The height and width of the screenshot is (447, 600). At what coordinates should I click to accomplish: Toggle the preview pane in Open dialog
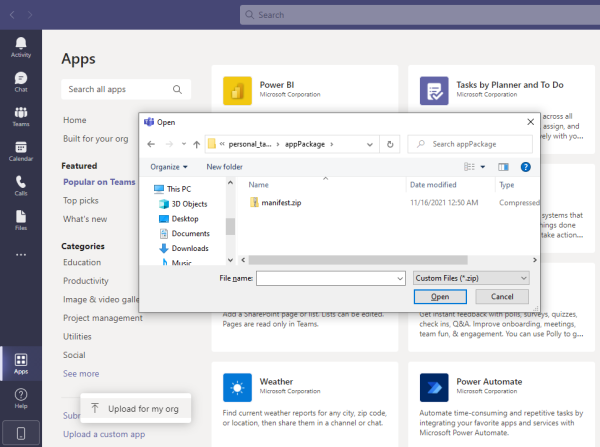503,167
